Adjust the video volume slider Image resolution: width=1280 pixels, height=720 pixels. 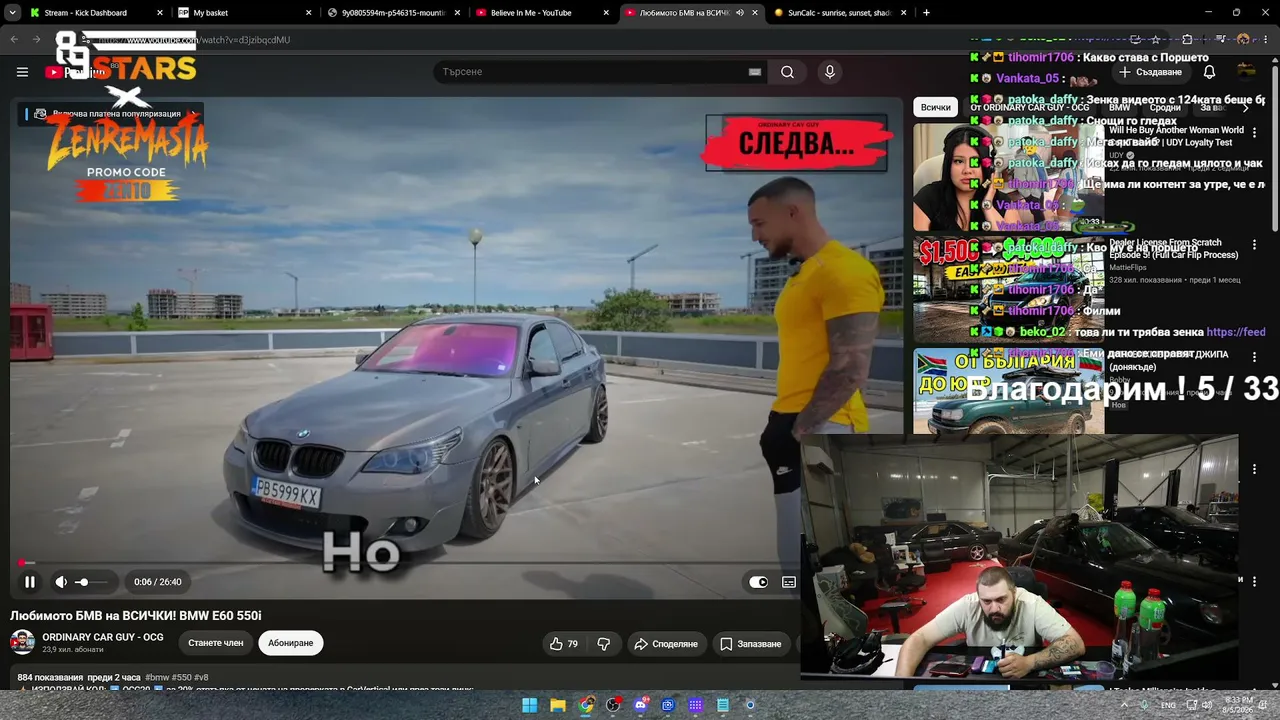(92, 582)
